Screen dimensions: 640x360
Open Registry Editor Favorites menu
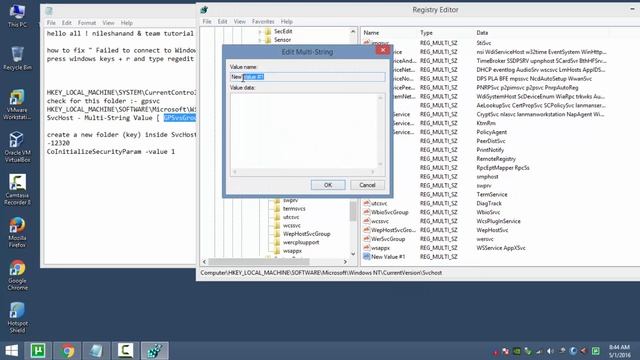pos(263,22)
